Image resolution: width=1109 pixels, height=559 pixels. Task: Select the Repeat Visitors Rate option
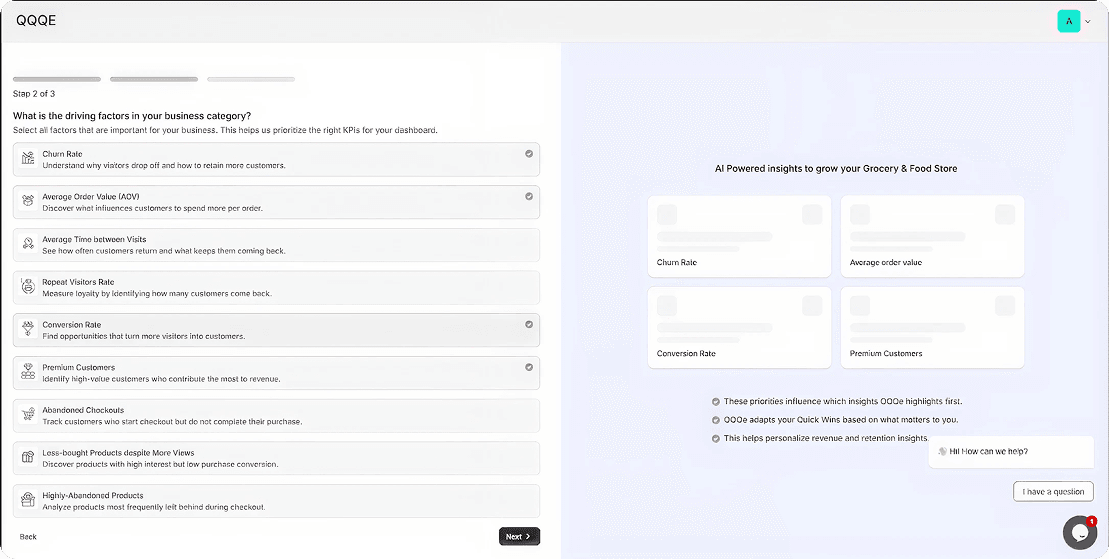coord(277,287)
